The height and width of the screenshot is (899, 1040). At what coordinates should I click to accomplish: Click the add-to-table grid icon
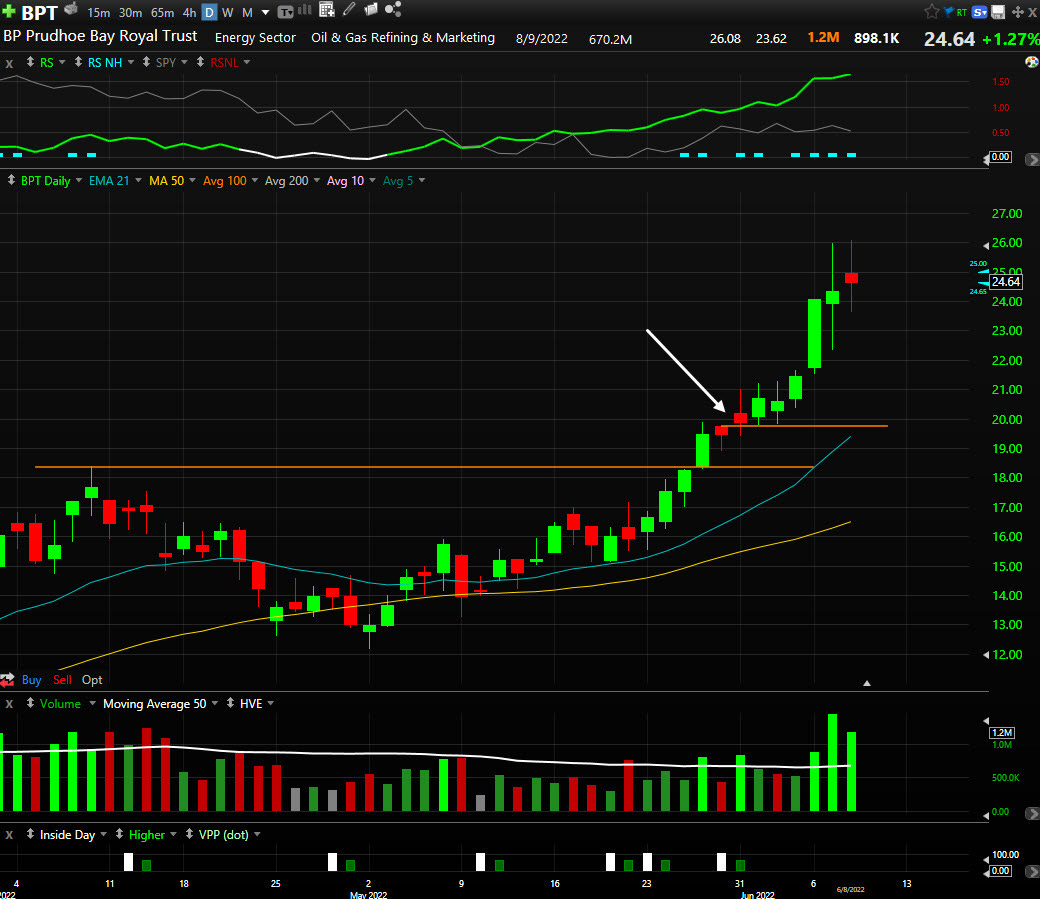(326, 9)
